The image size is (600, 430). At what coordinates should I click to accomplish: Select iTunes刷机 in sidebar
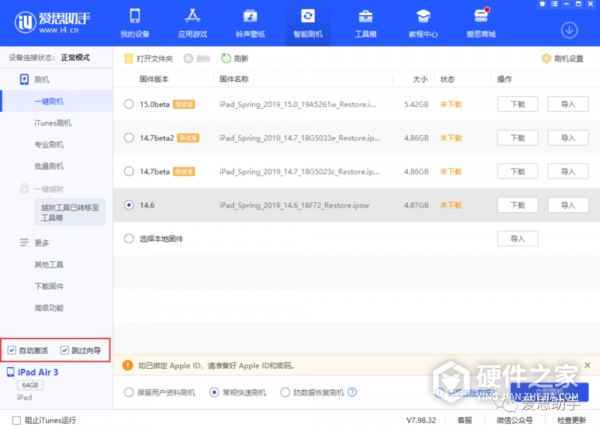pos(53,123)
